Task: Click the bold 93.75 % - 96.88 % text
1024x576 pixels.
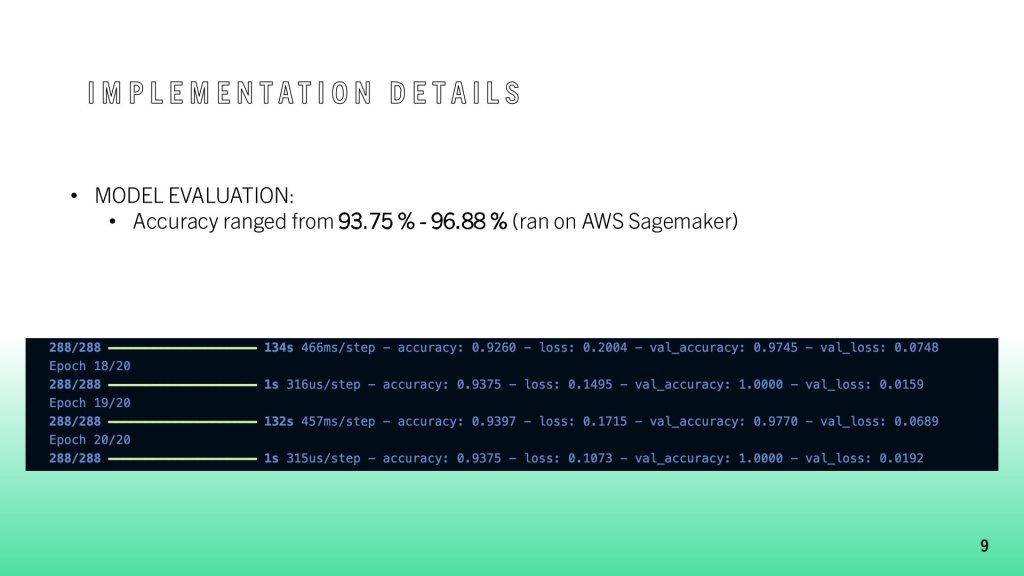Action: point(422,221)
